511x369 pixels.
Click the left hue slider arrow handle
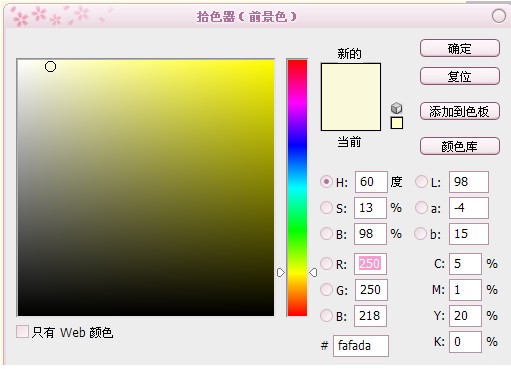tap(281, 273)
